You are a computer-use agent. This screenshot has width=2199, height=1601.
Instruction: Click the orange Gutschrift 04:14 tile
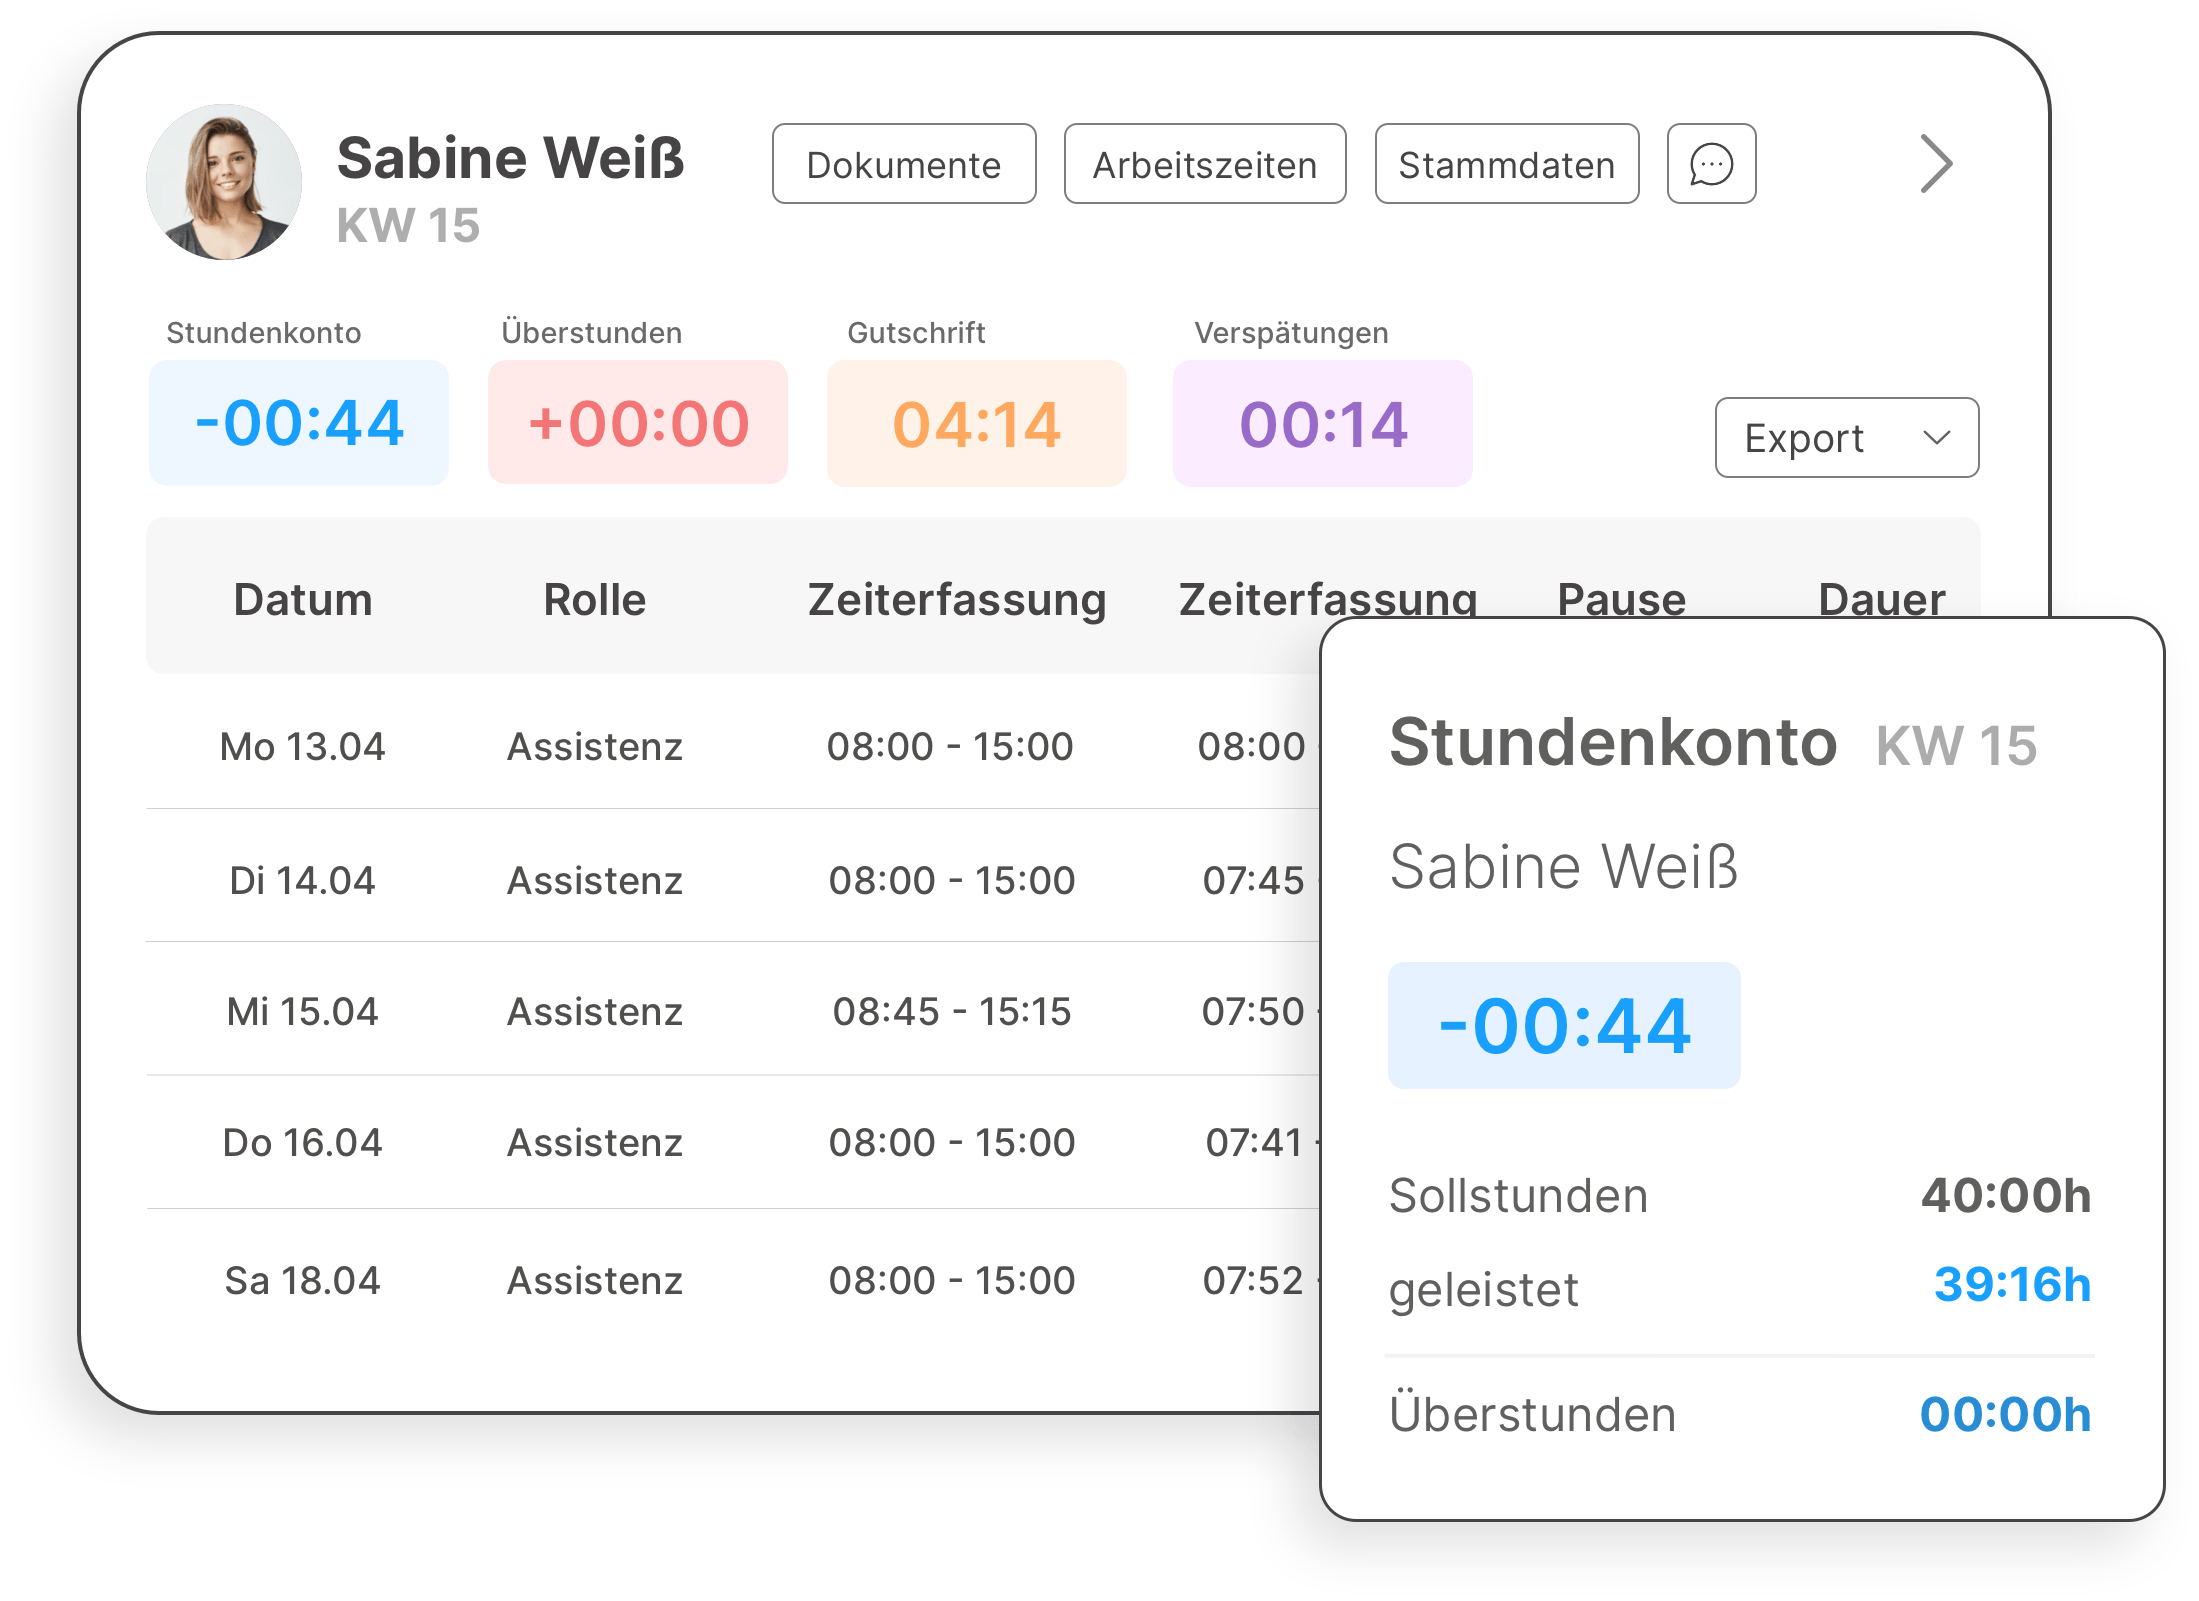[976, 423]
